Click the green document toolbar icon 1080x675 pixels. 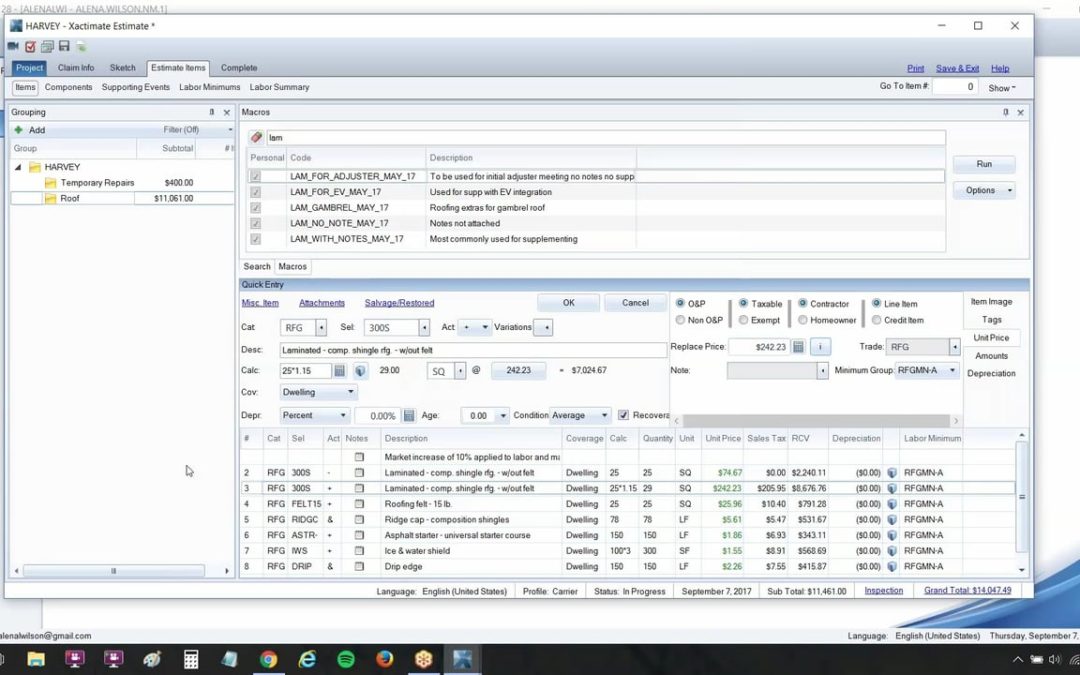tap(81, 47)
